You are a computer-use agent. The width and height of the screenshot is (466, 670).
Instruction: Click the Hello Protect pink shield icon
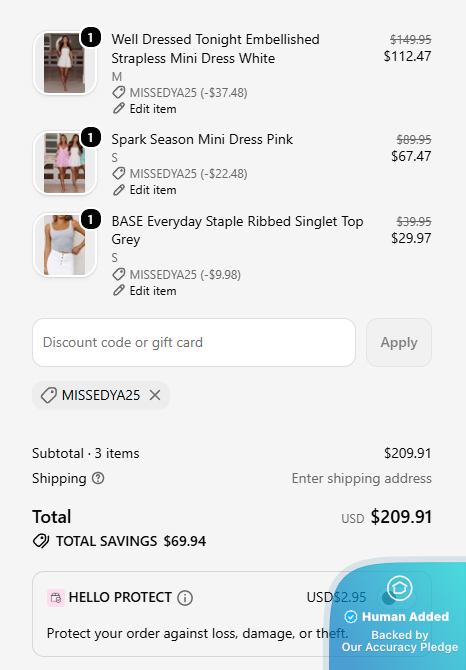click(56, 598)
